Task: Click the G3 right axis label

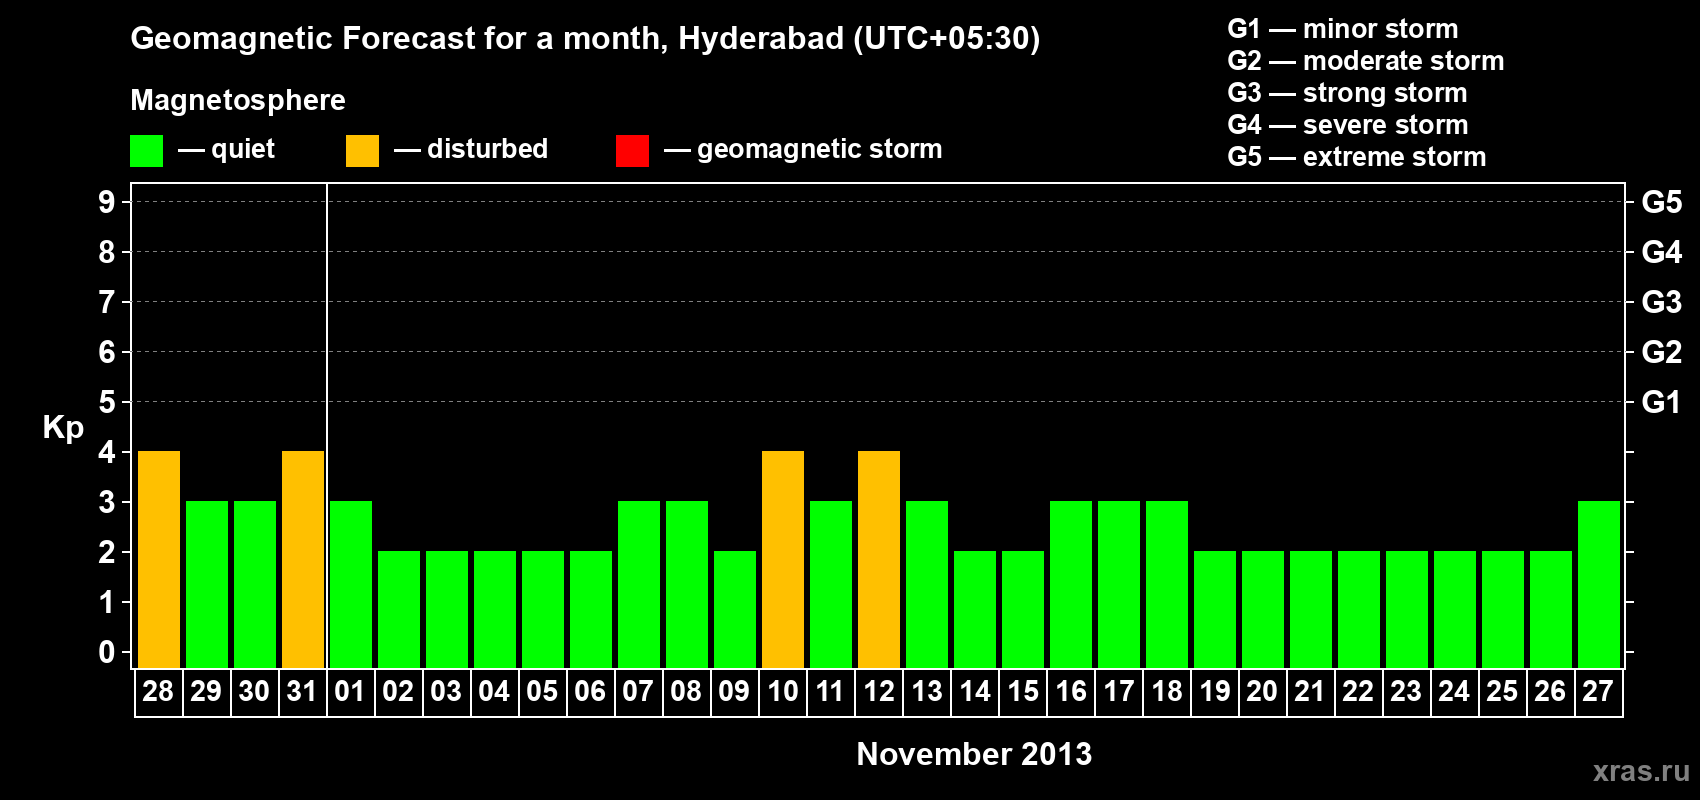Action: coord(1662,302)
